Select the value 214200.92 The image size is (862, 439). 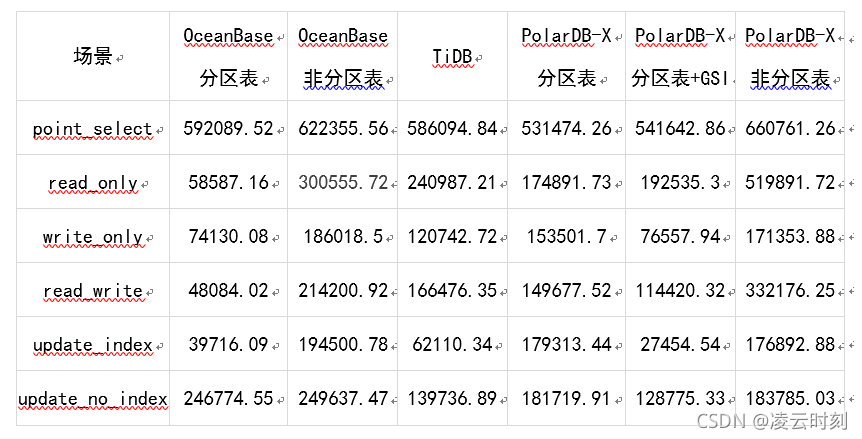(x=343, y=290)
